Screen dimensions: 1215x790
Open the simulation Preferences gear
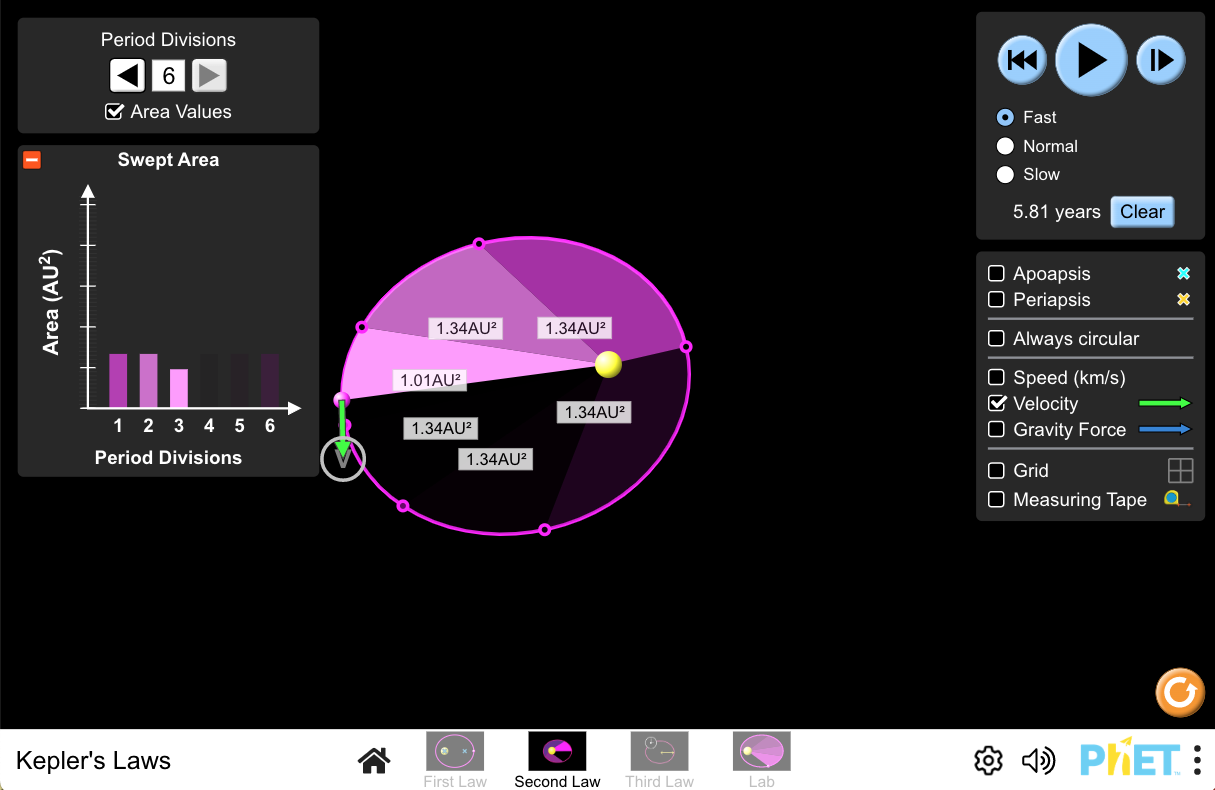(x=987, y=760)
